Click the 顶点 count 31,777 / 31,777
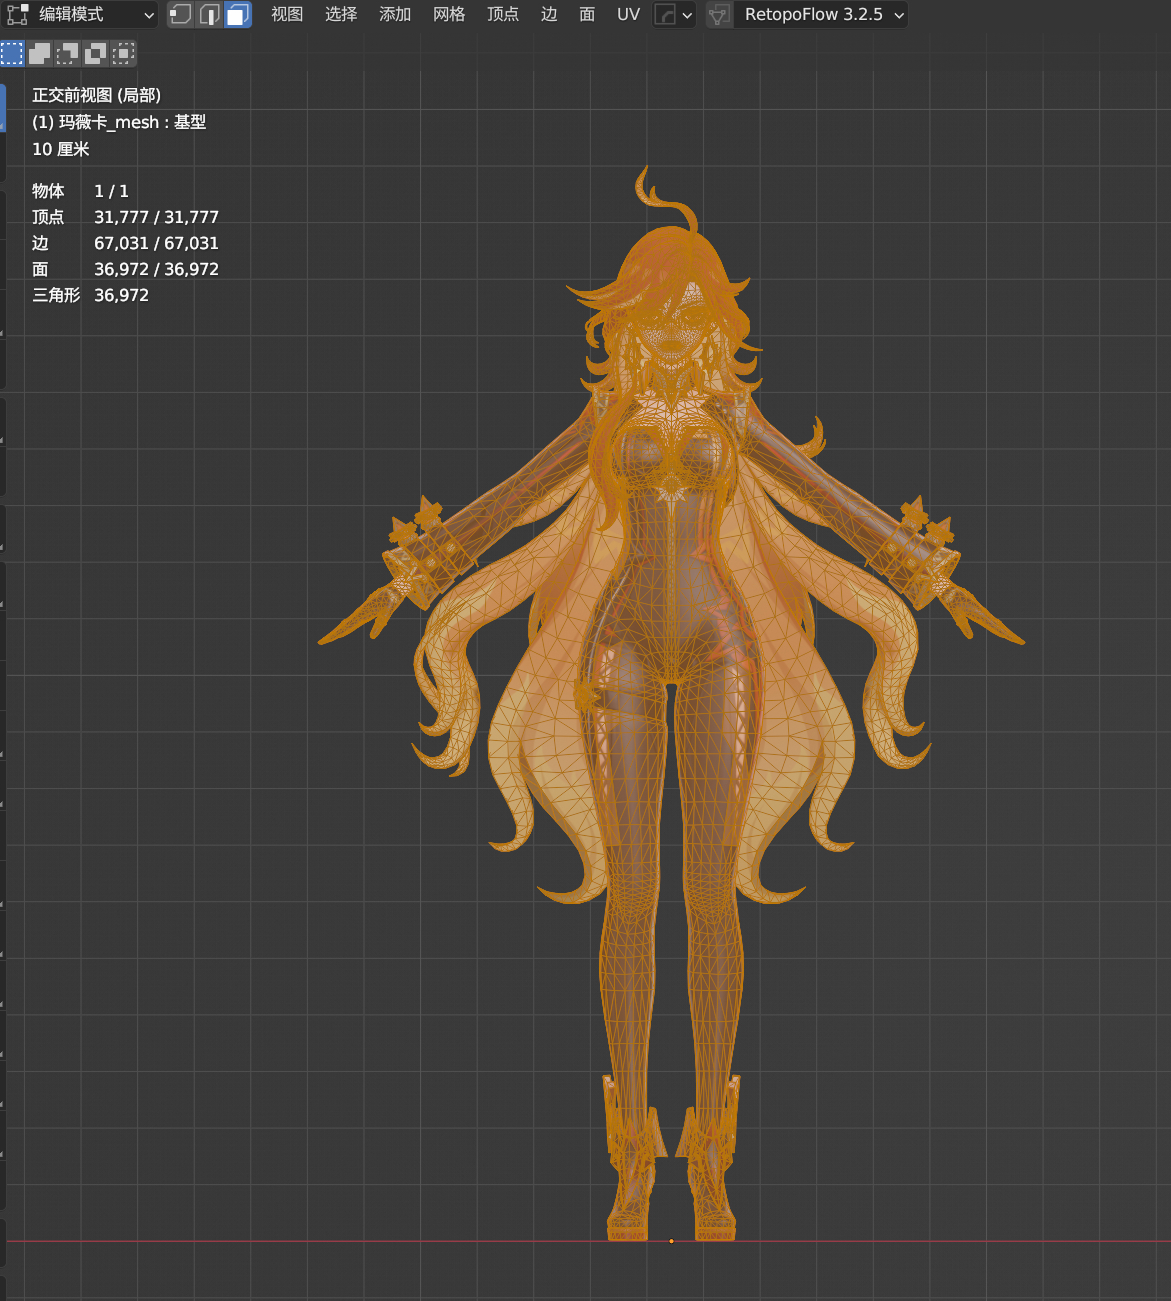The height and width of the screenshot is (1301, 1171). (x=156, y=217)
